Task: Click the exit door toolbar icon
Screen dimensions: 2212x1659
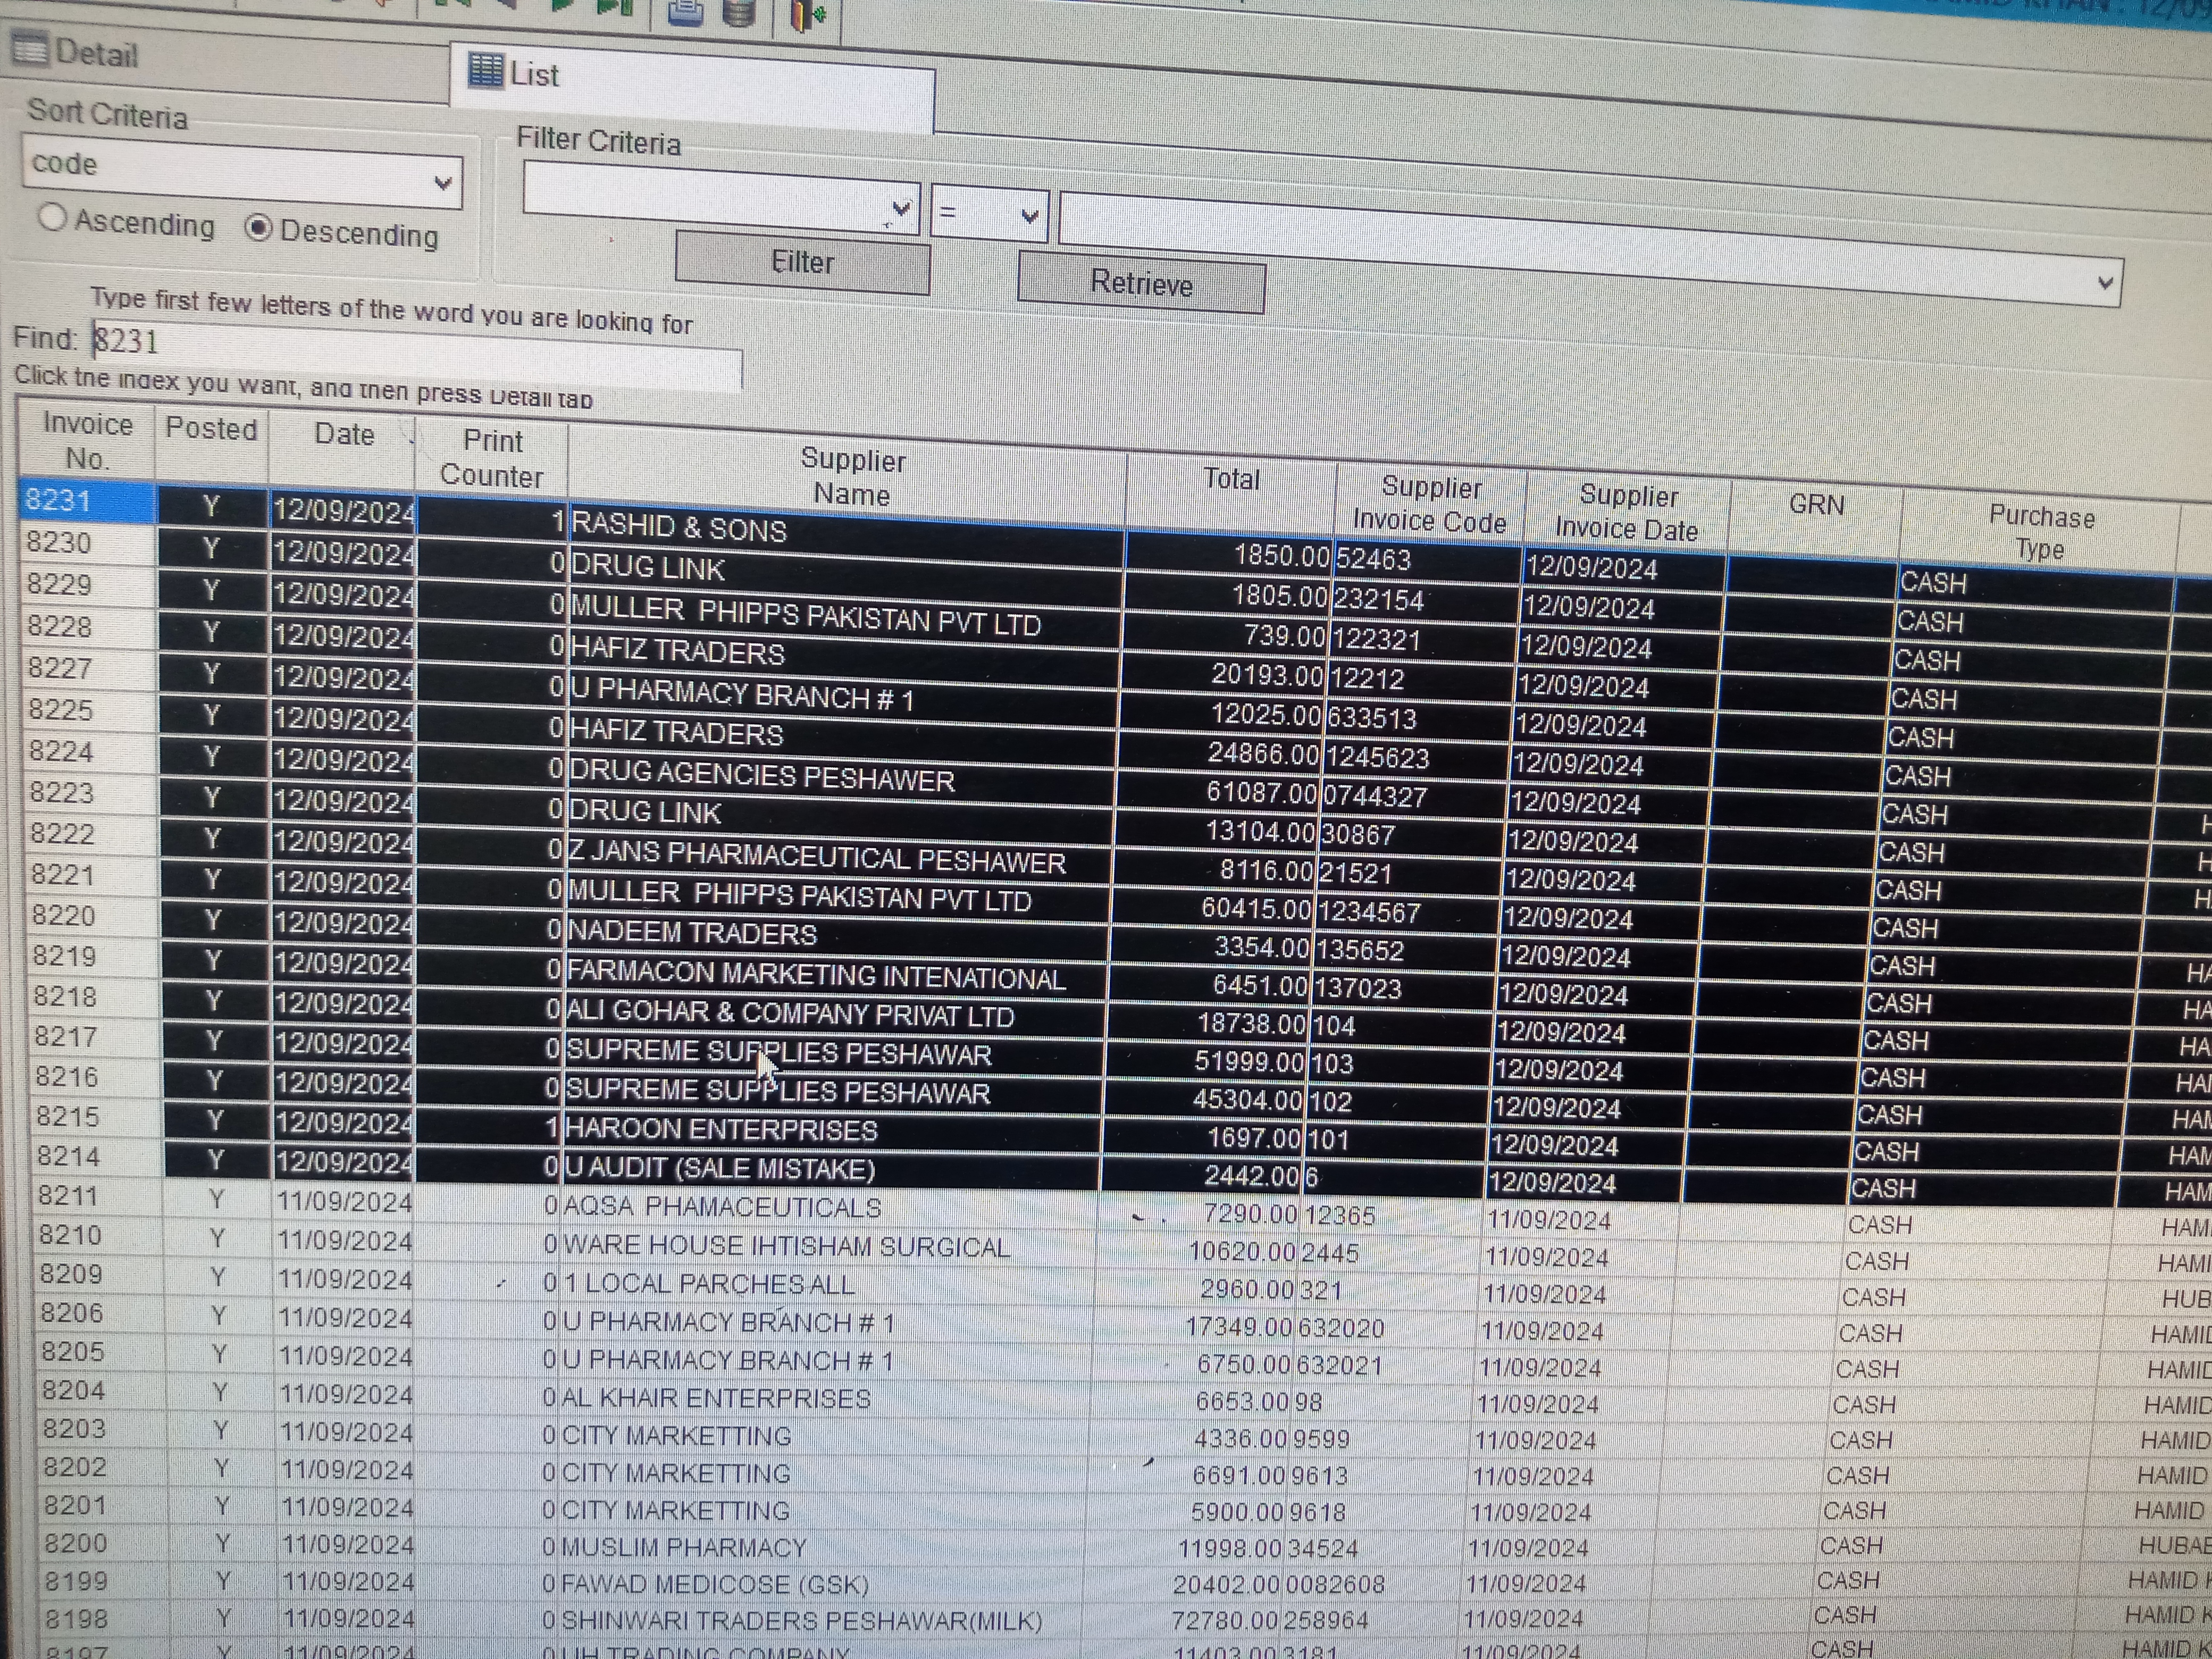Action: 806,14
